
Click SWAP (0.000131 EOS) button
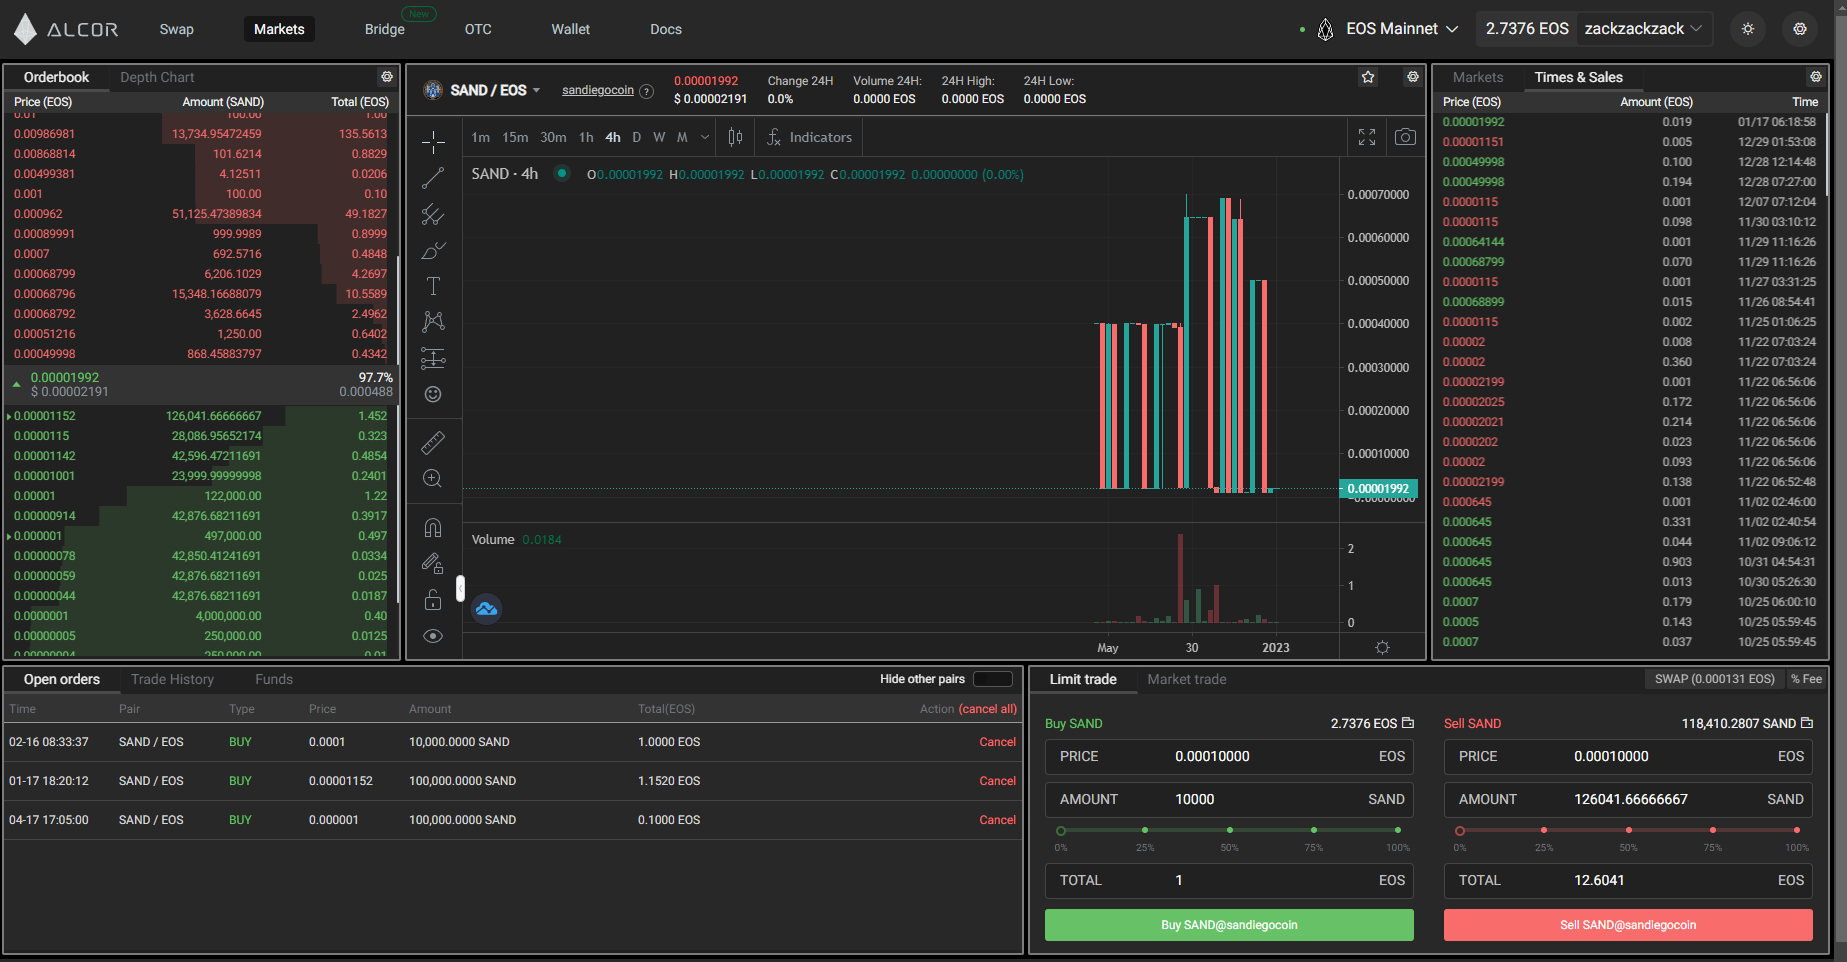coord(1714,679)
